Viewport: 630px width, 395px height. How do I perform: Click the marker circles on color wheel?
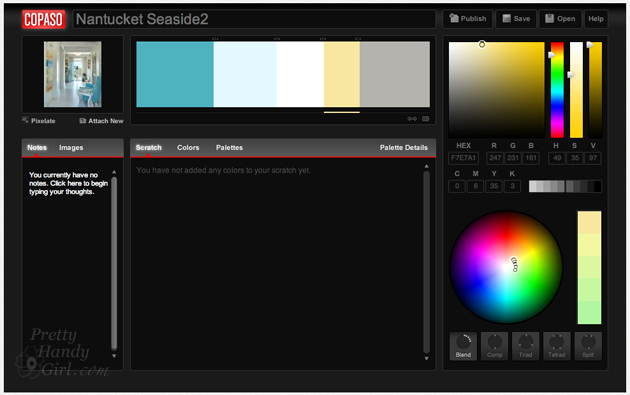click(514, 264)
